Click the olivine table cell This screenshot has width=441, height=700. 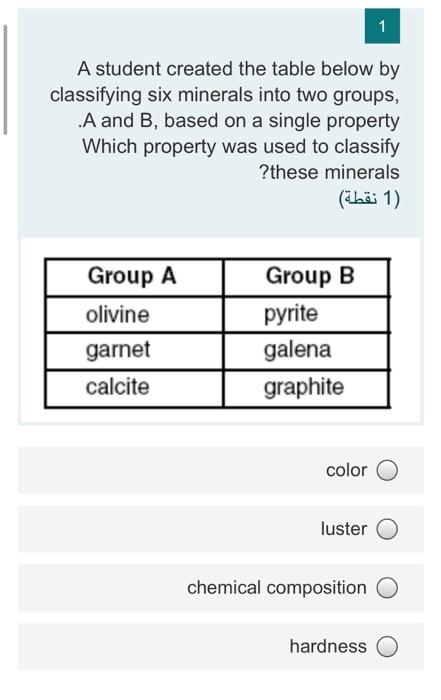click(133, 315)
